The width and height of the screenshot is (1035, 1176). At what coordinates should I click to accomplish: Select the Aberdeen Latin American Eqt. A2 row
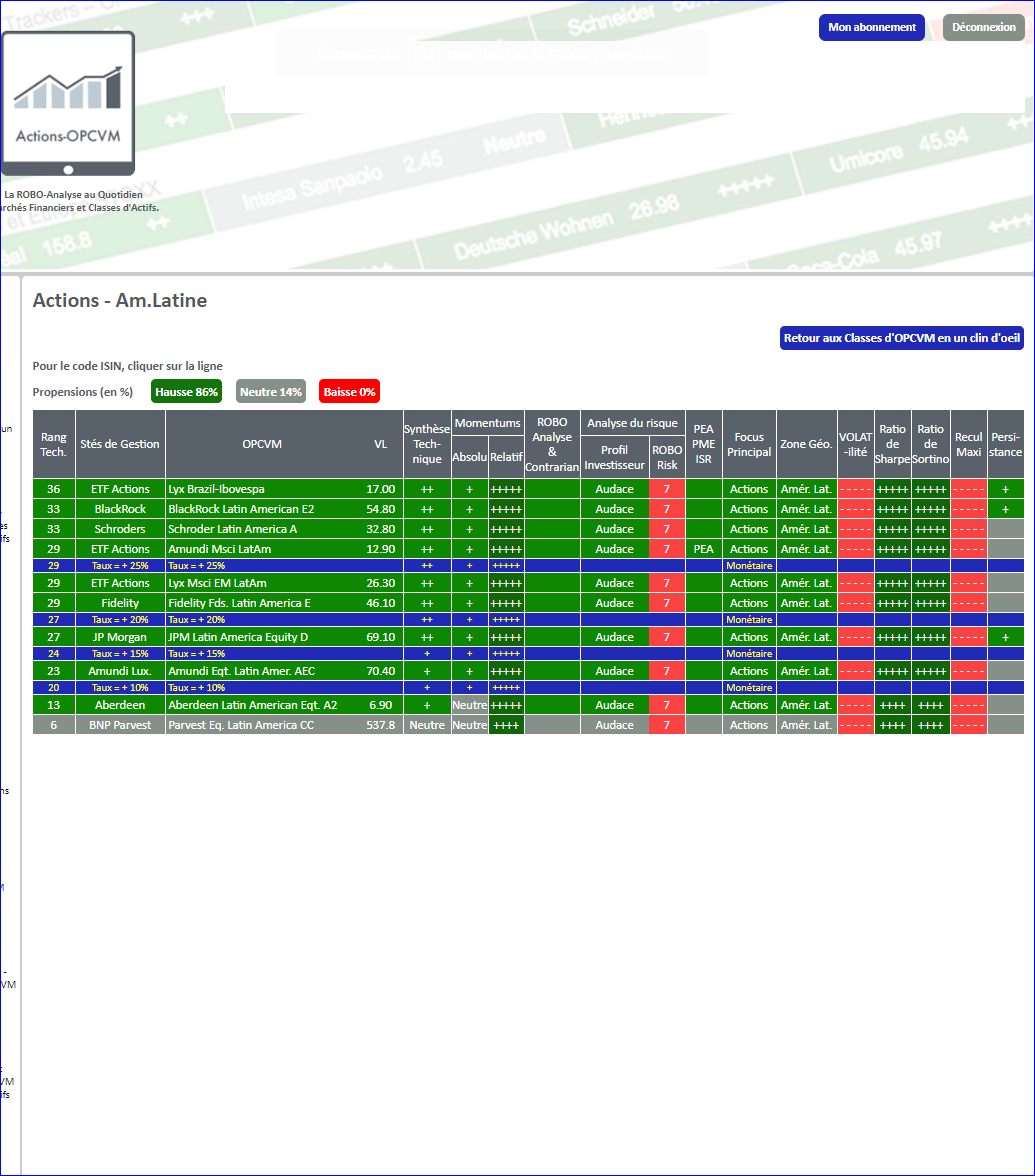pyautogui.click(x=528, y=705)
